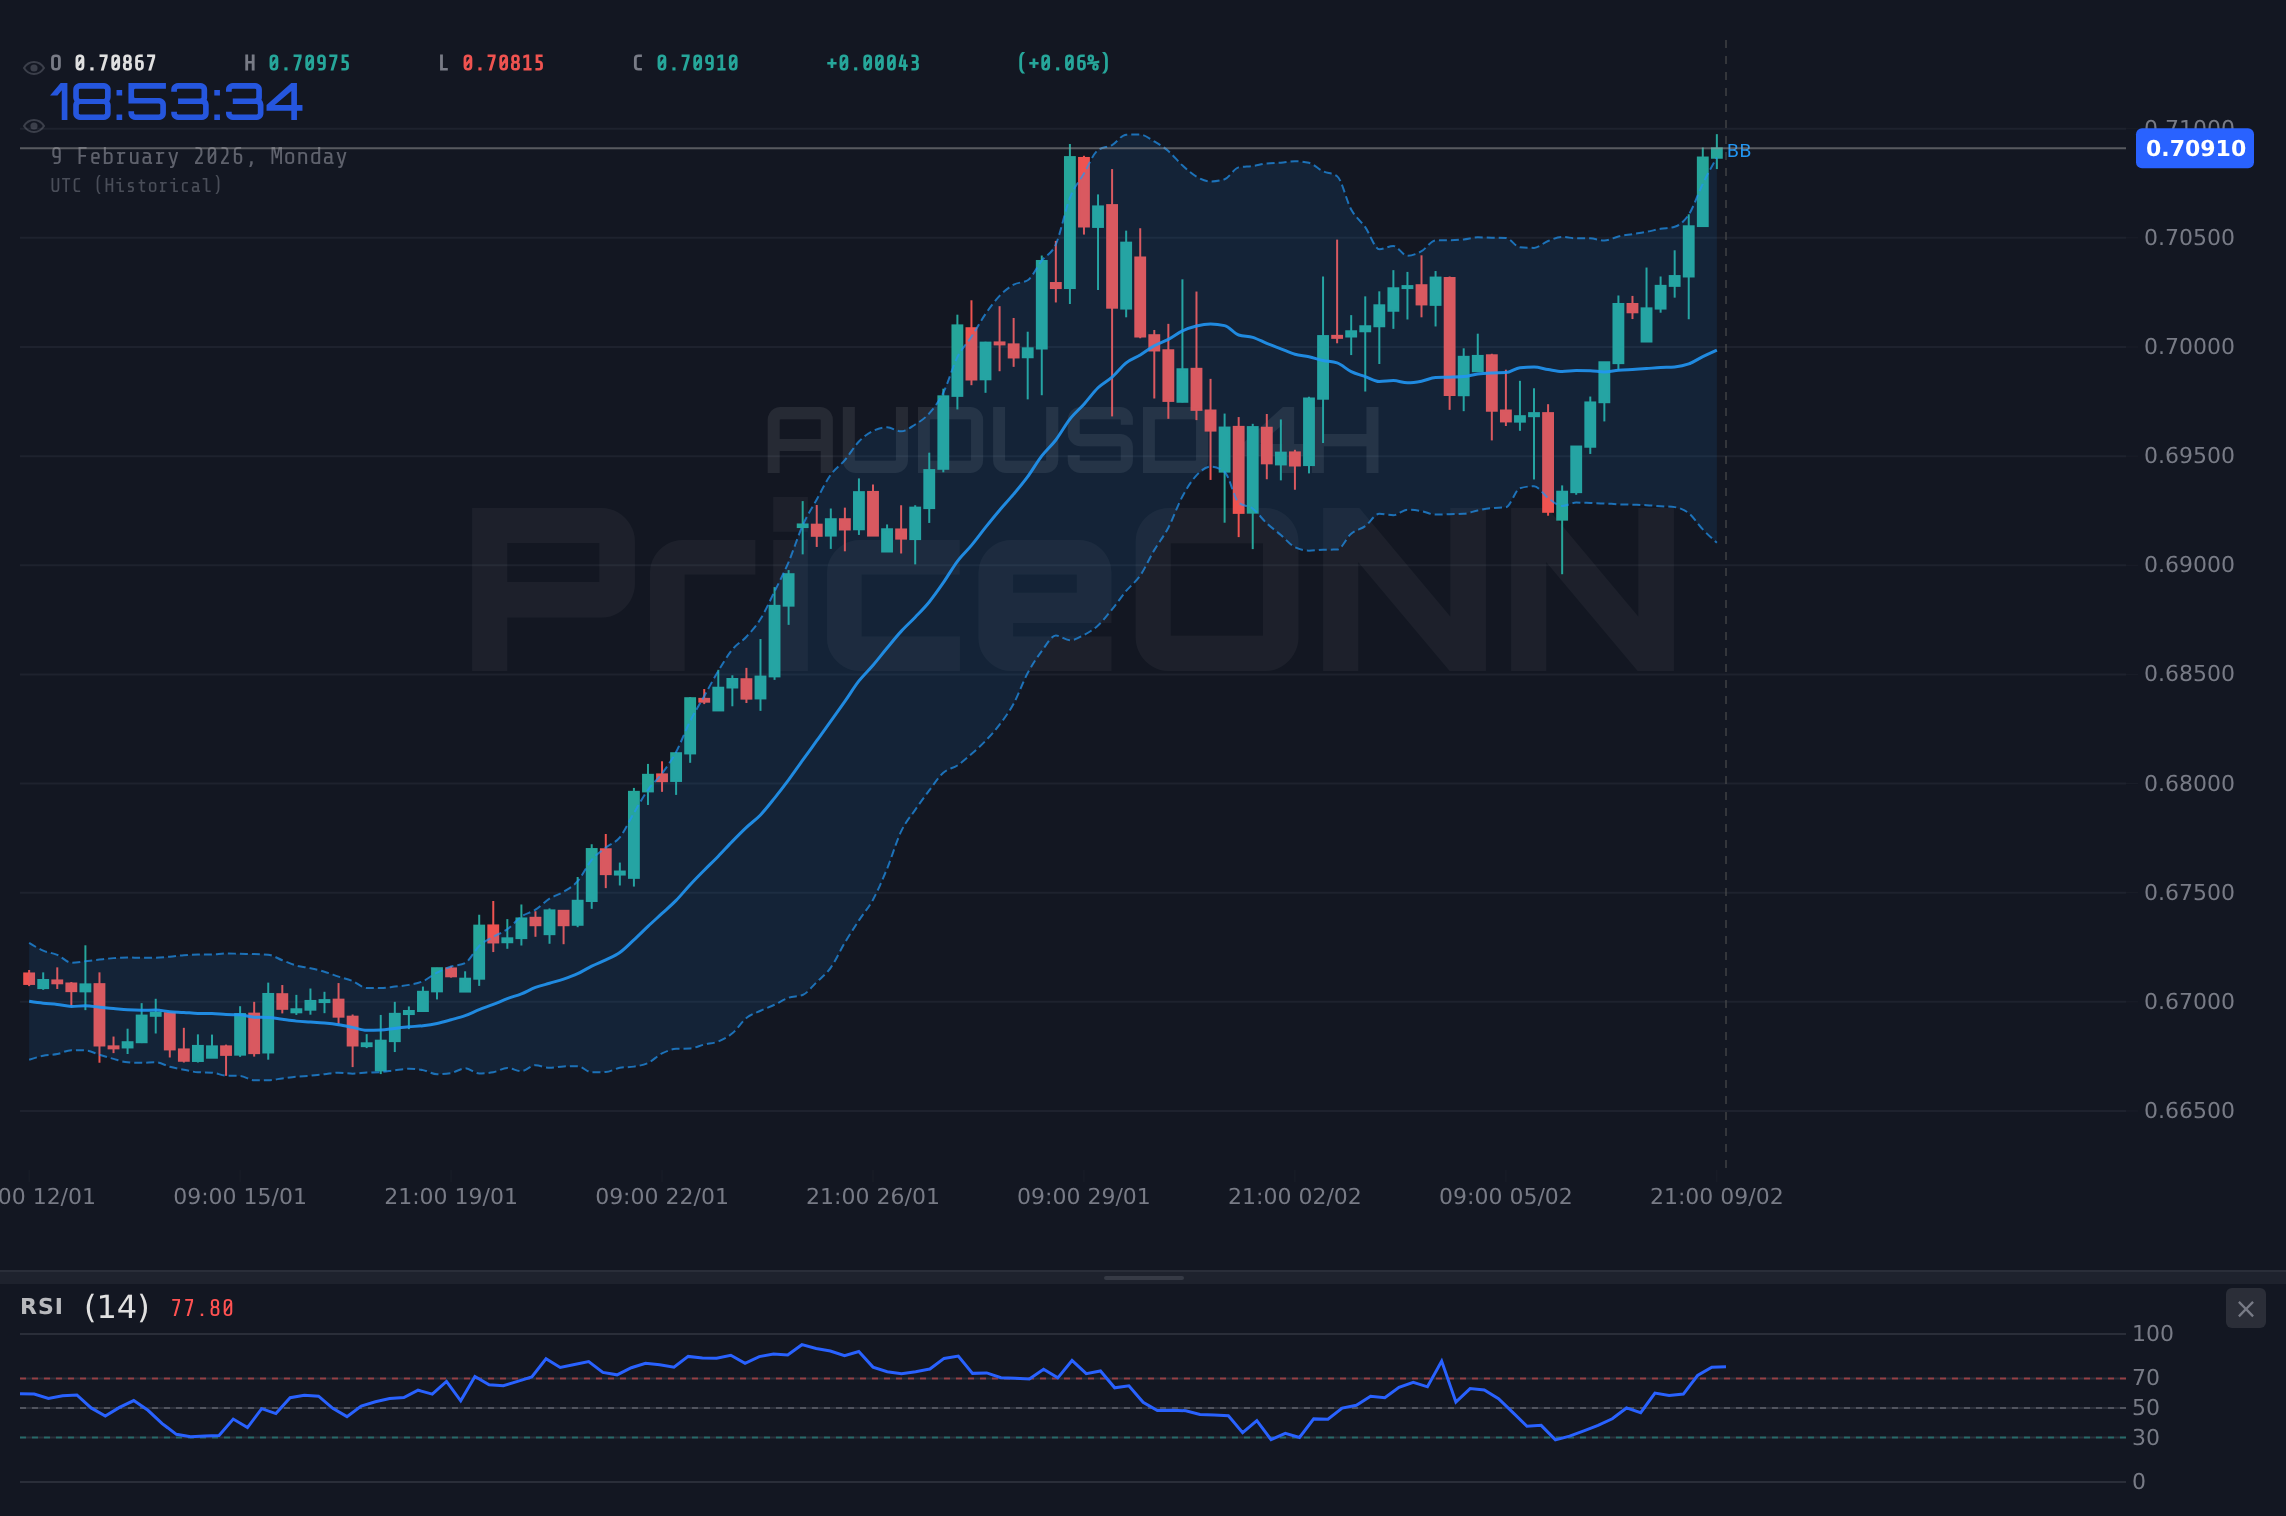
Task: Click the RSI 70 overbought level label
Action: [2146, 1378]
